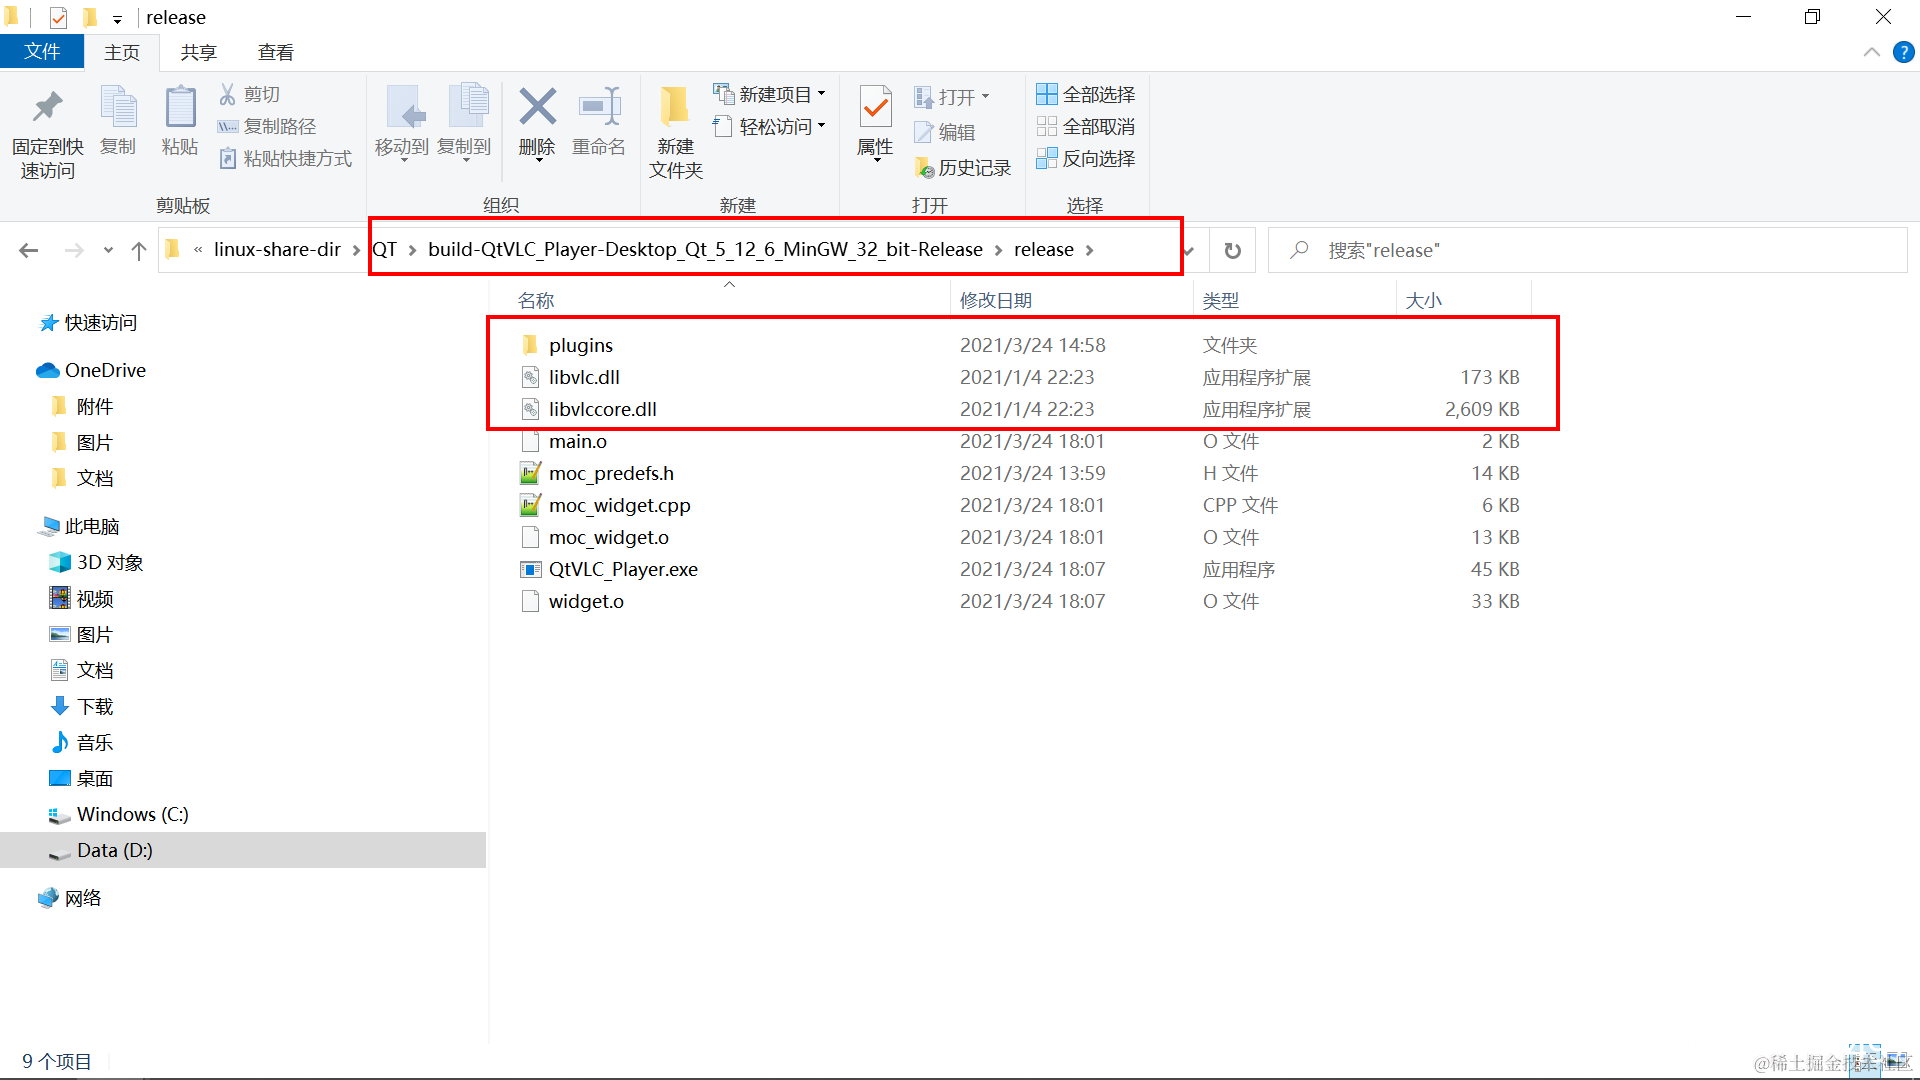Screen dimensions: 1920x1080
Task: Click Pin to Quick Access (固定到快速访问)
Action: [47, 108]
